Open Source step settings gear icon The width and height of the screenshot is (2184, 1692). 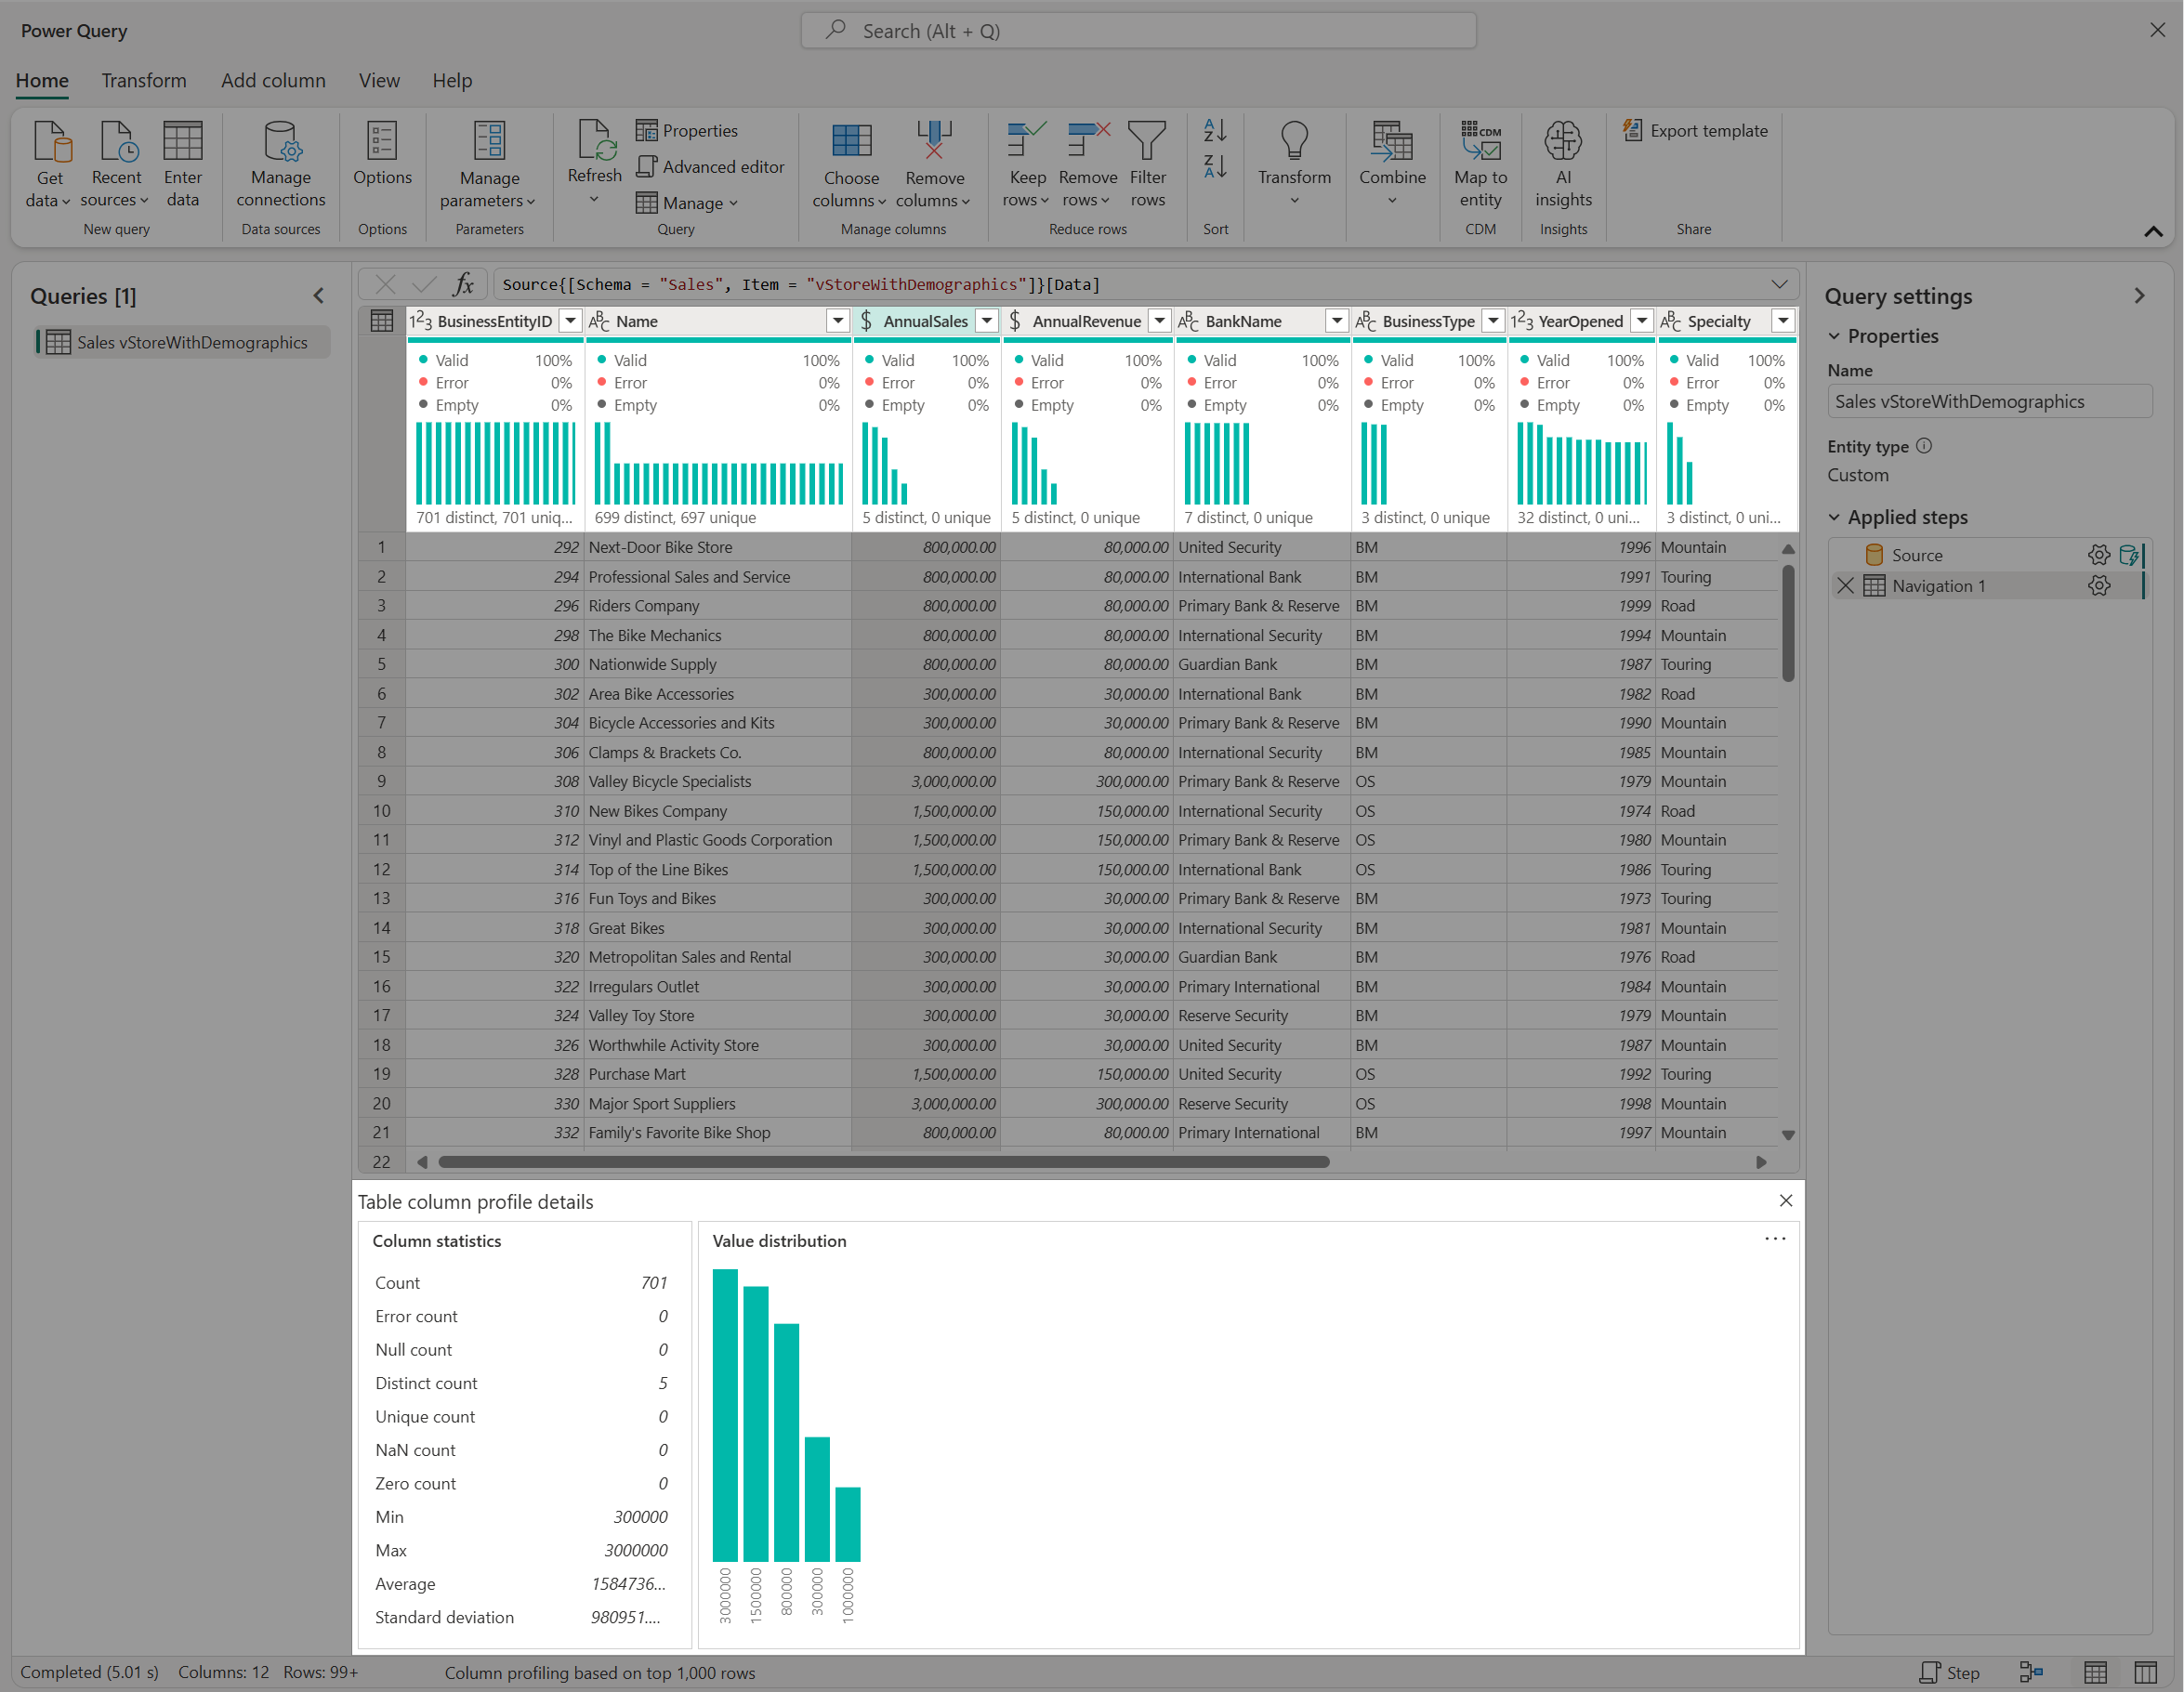(x=2098, y=555)
